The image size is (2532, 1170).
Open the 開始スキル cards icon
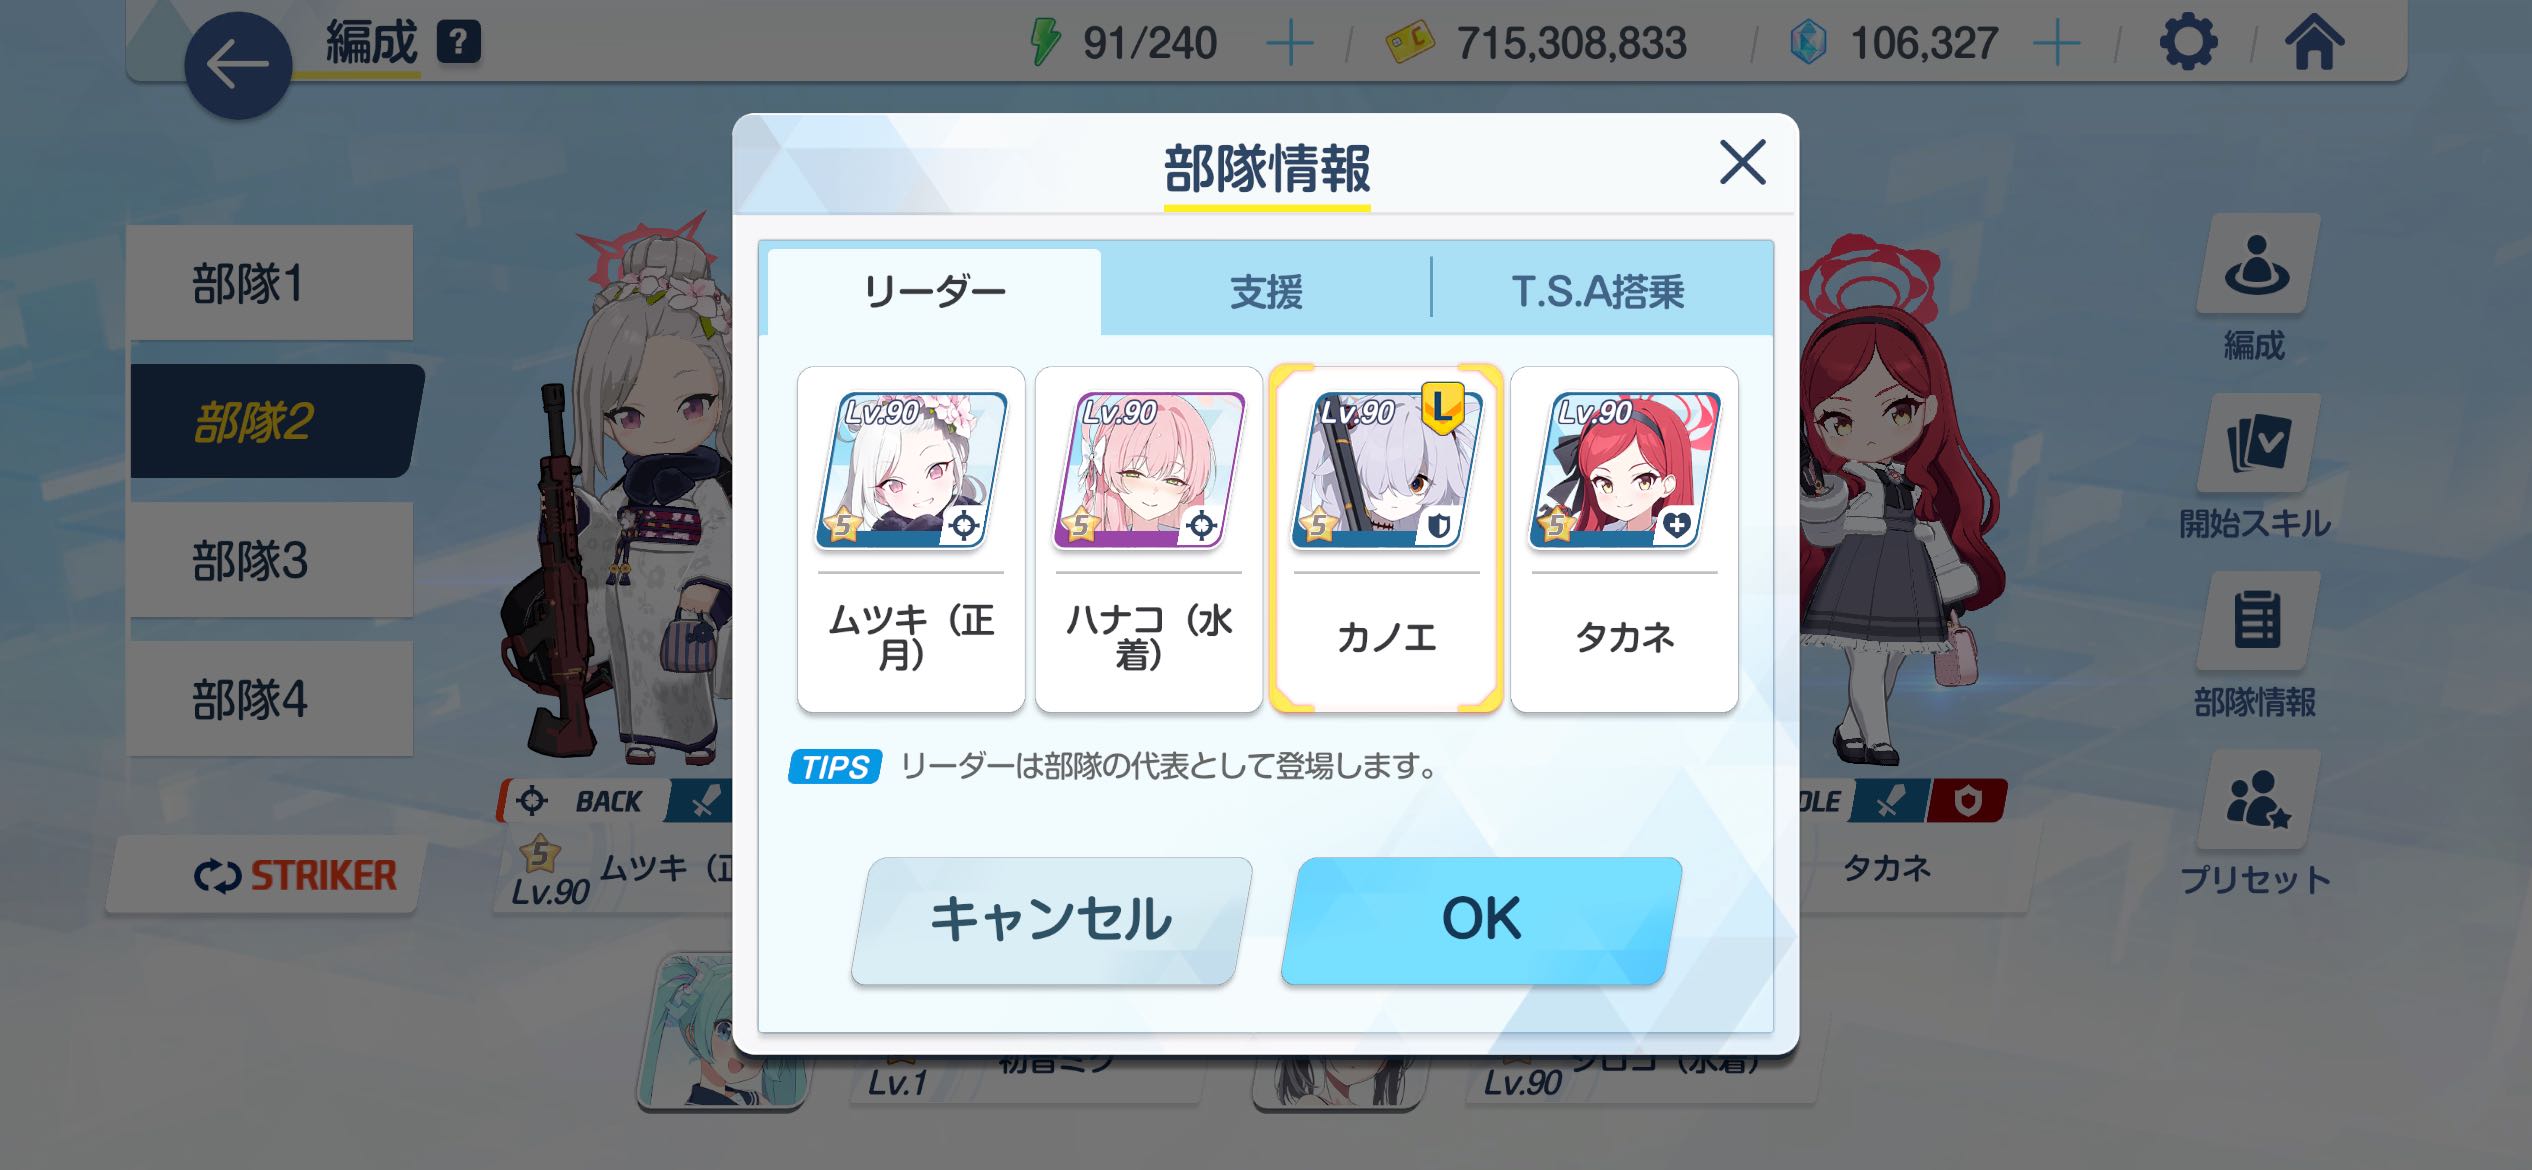(x=2256, y=444)
